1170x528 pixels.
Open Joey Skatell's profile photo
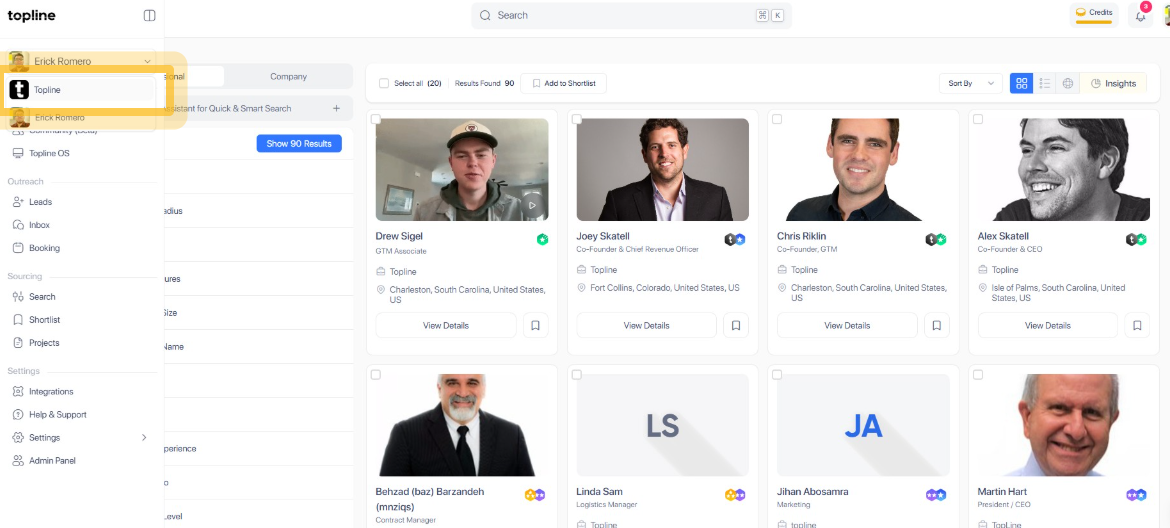[x=663, y=169]
